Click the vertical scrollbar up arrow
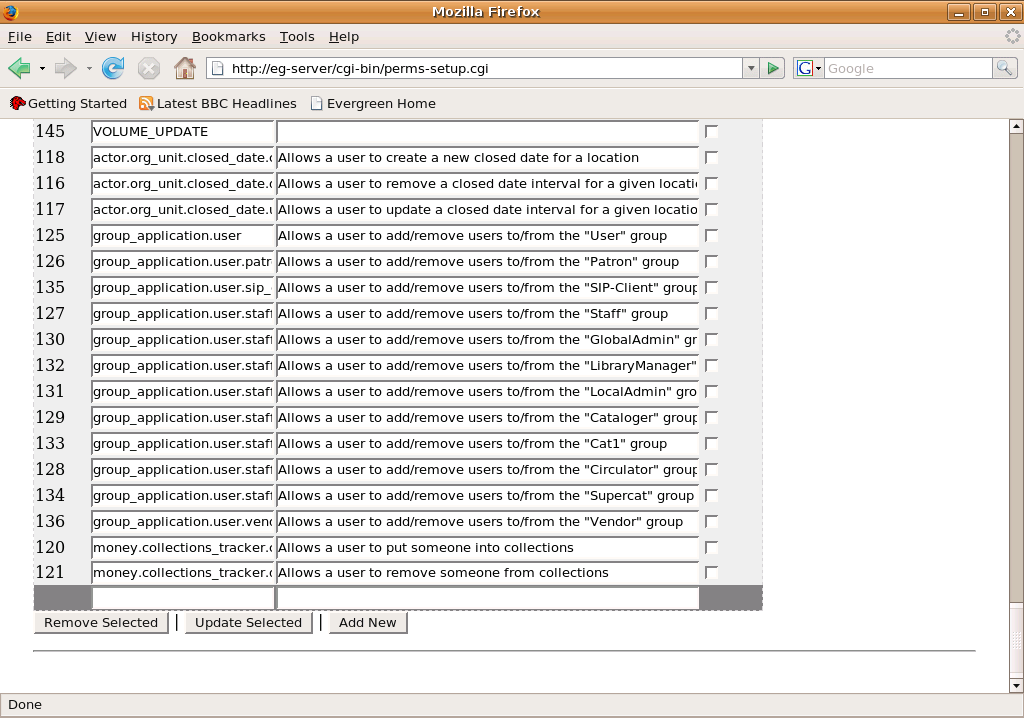 pos(1016,127)
